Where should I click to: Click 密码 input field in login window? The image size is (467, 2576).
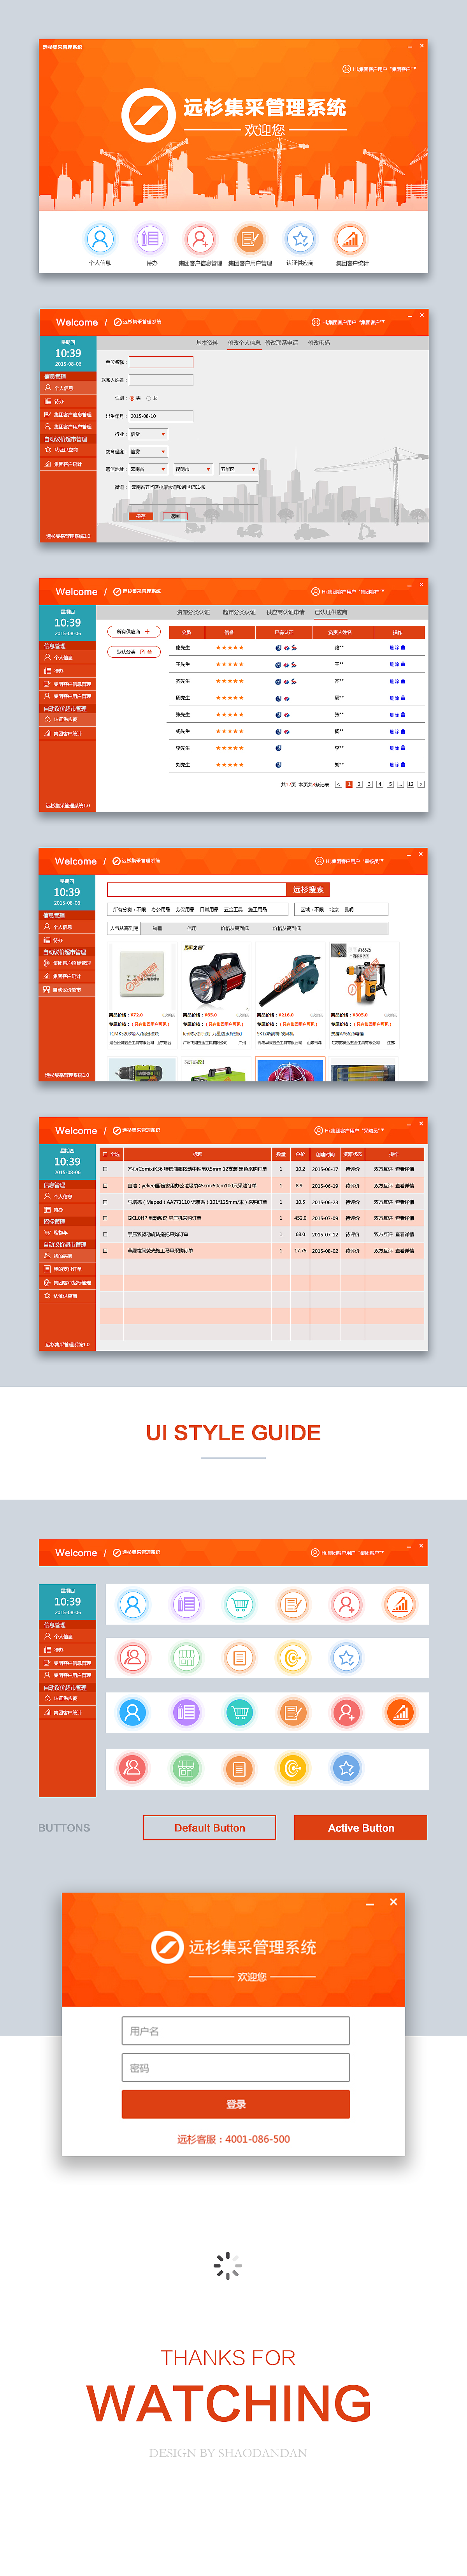coord(236,2068)
